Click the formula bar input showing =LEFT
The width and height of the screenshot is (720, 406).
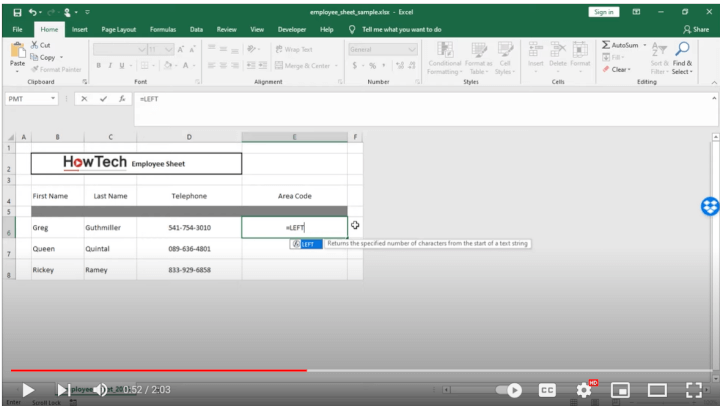[425, 109]
